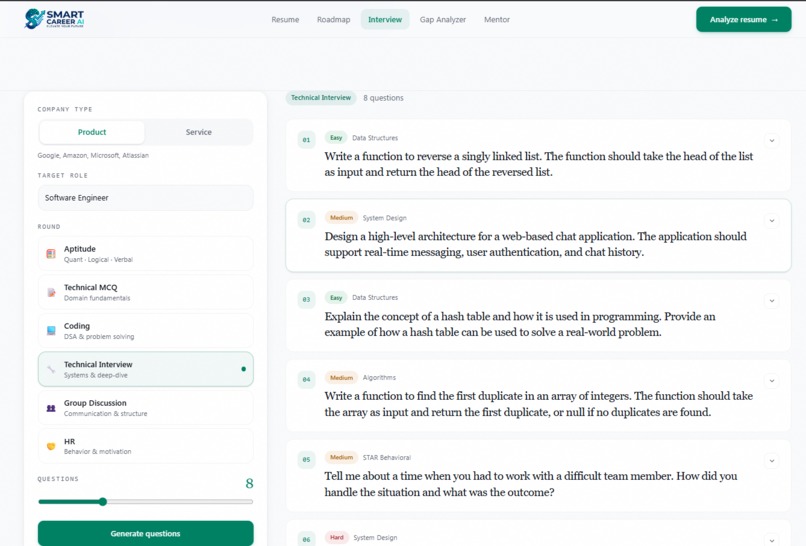Click the HR handshake icon
The height and width of the screenshot is (546, 806).
point(51,446)
